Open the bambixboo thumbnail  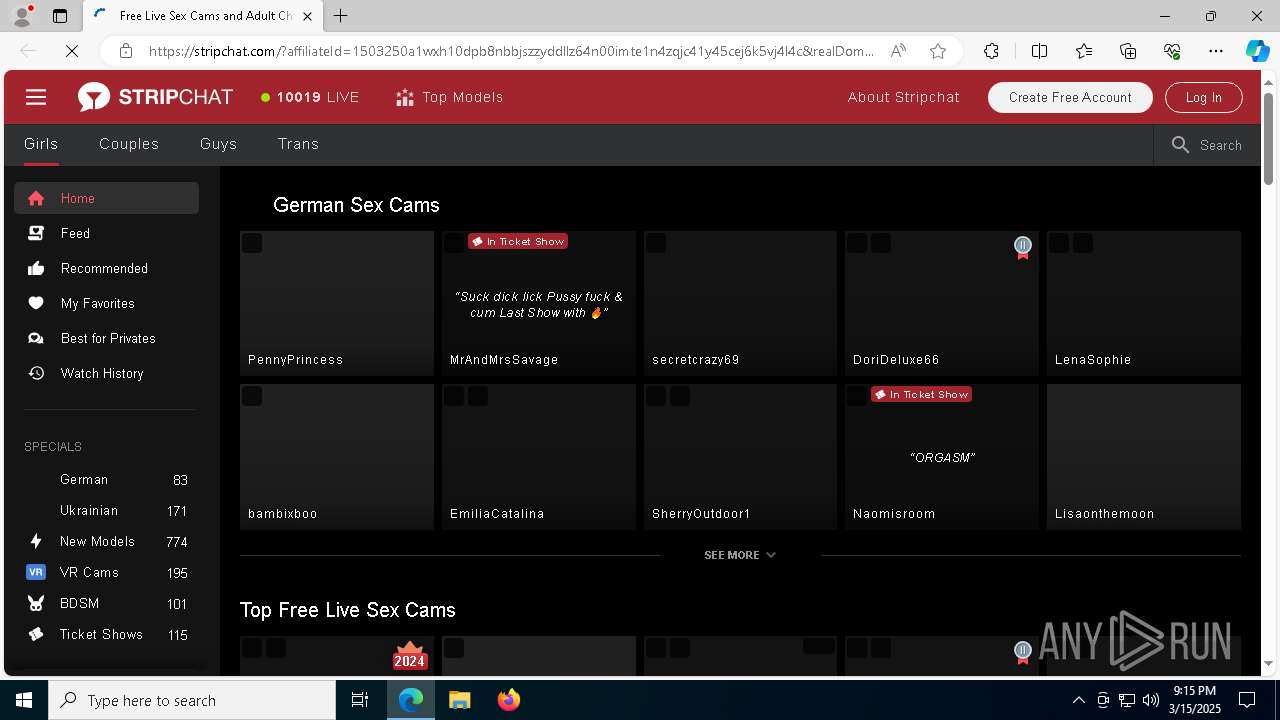tap(337, 457)
